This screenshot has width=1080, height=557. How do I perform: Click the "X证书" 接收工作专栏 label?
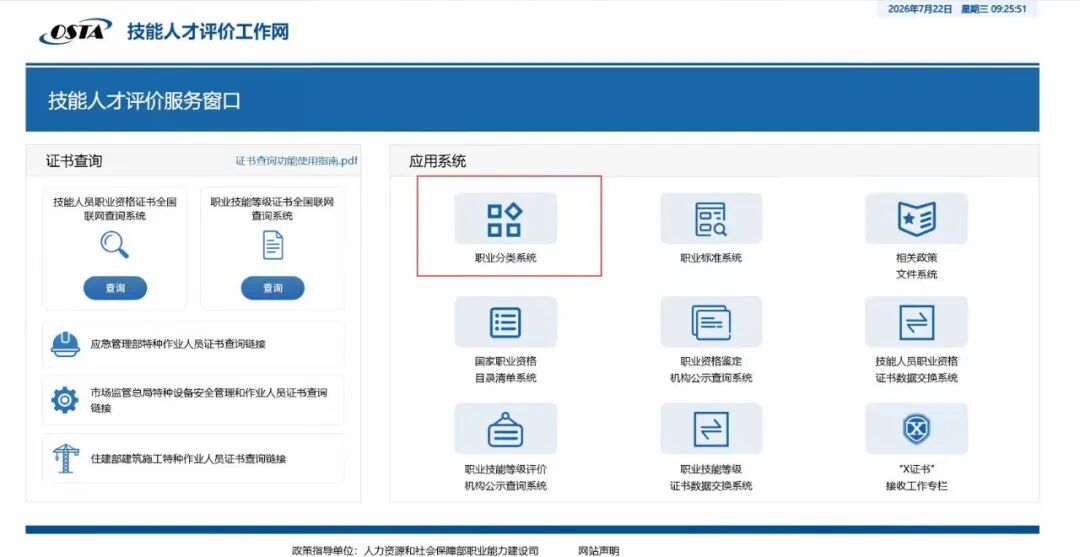[x=916, y=478]
